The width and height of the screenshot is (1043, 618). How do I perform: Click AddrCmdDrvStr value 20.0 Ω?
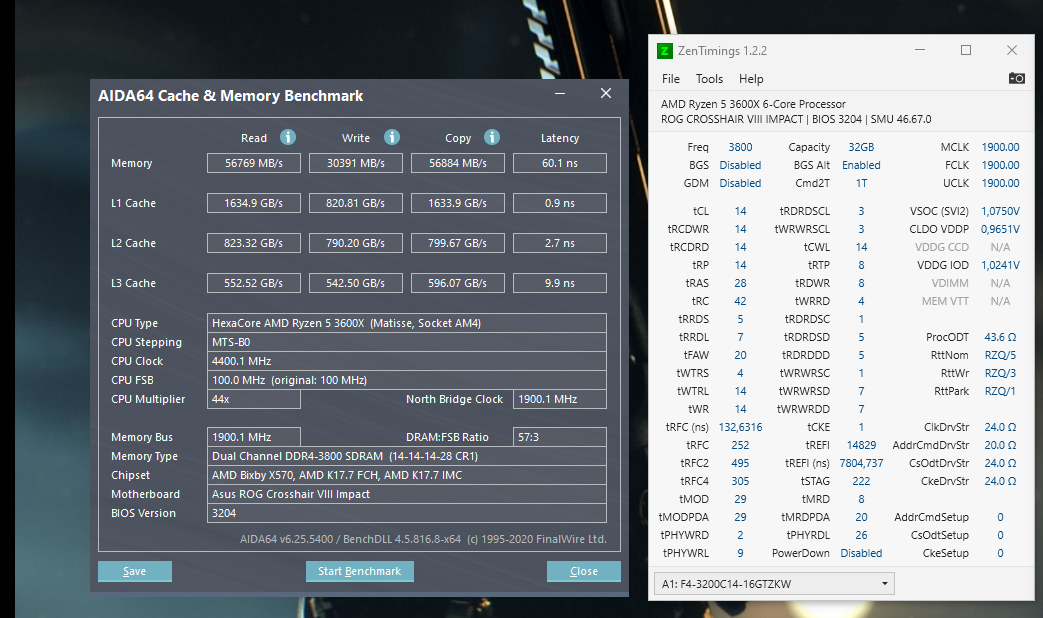[1000, 445]
